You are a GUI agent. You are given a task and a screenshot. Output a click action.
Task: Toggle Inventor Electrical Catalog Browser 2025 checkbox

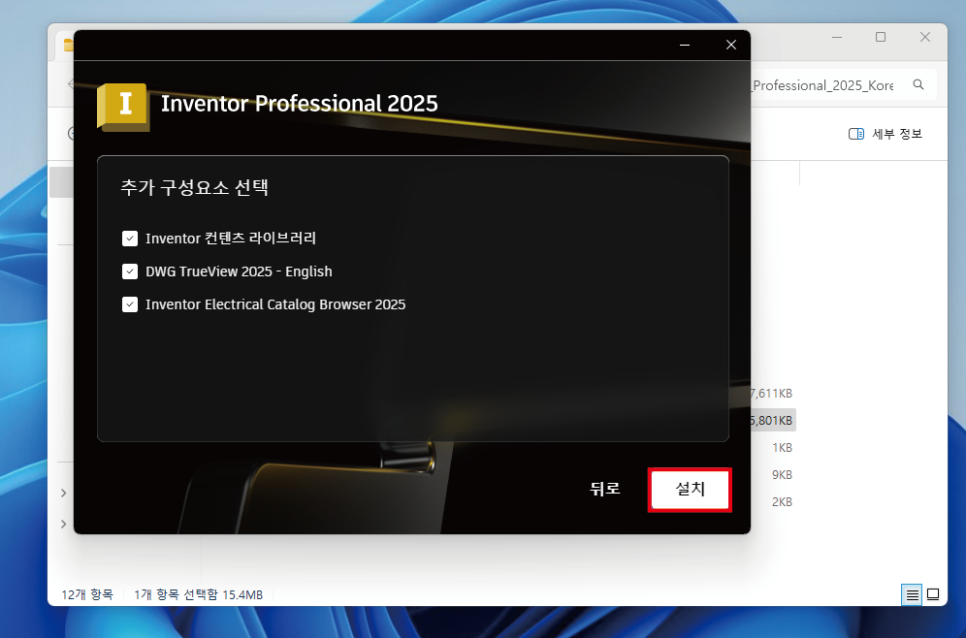click(129, 304)
